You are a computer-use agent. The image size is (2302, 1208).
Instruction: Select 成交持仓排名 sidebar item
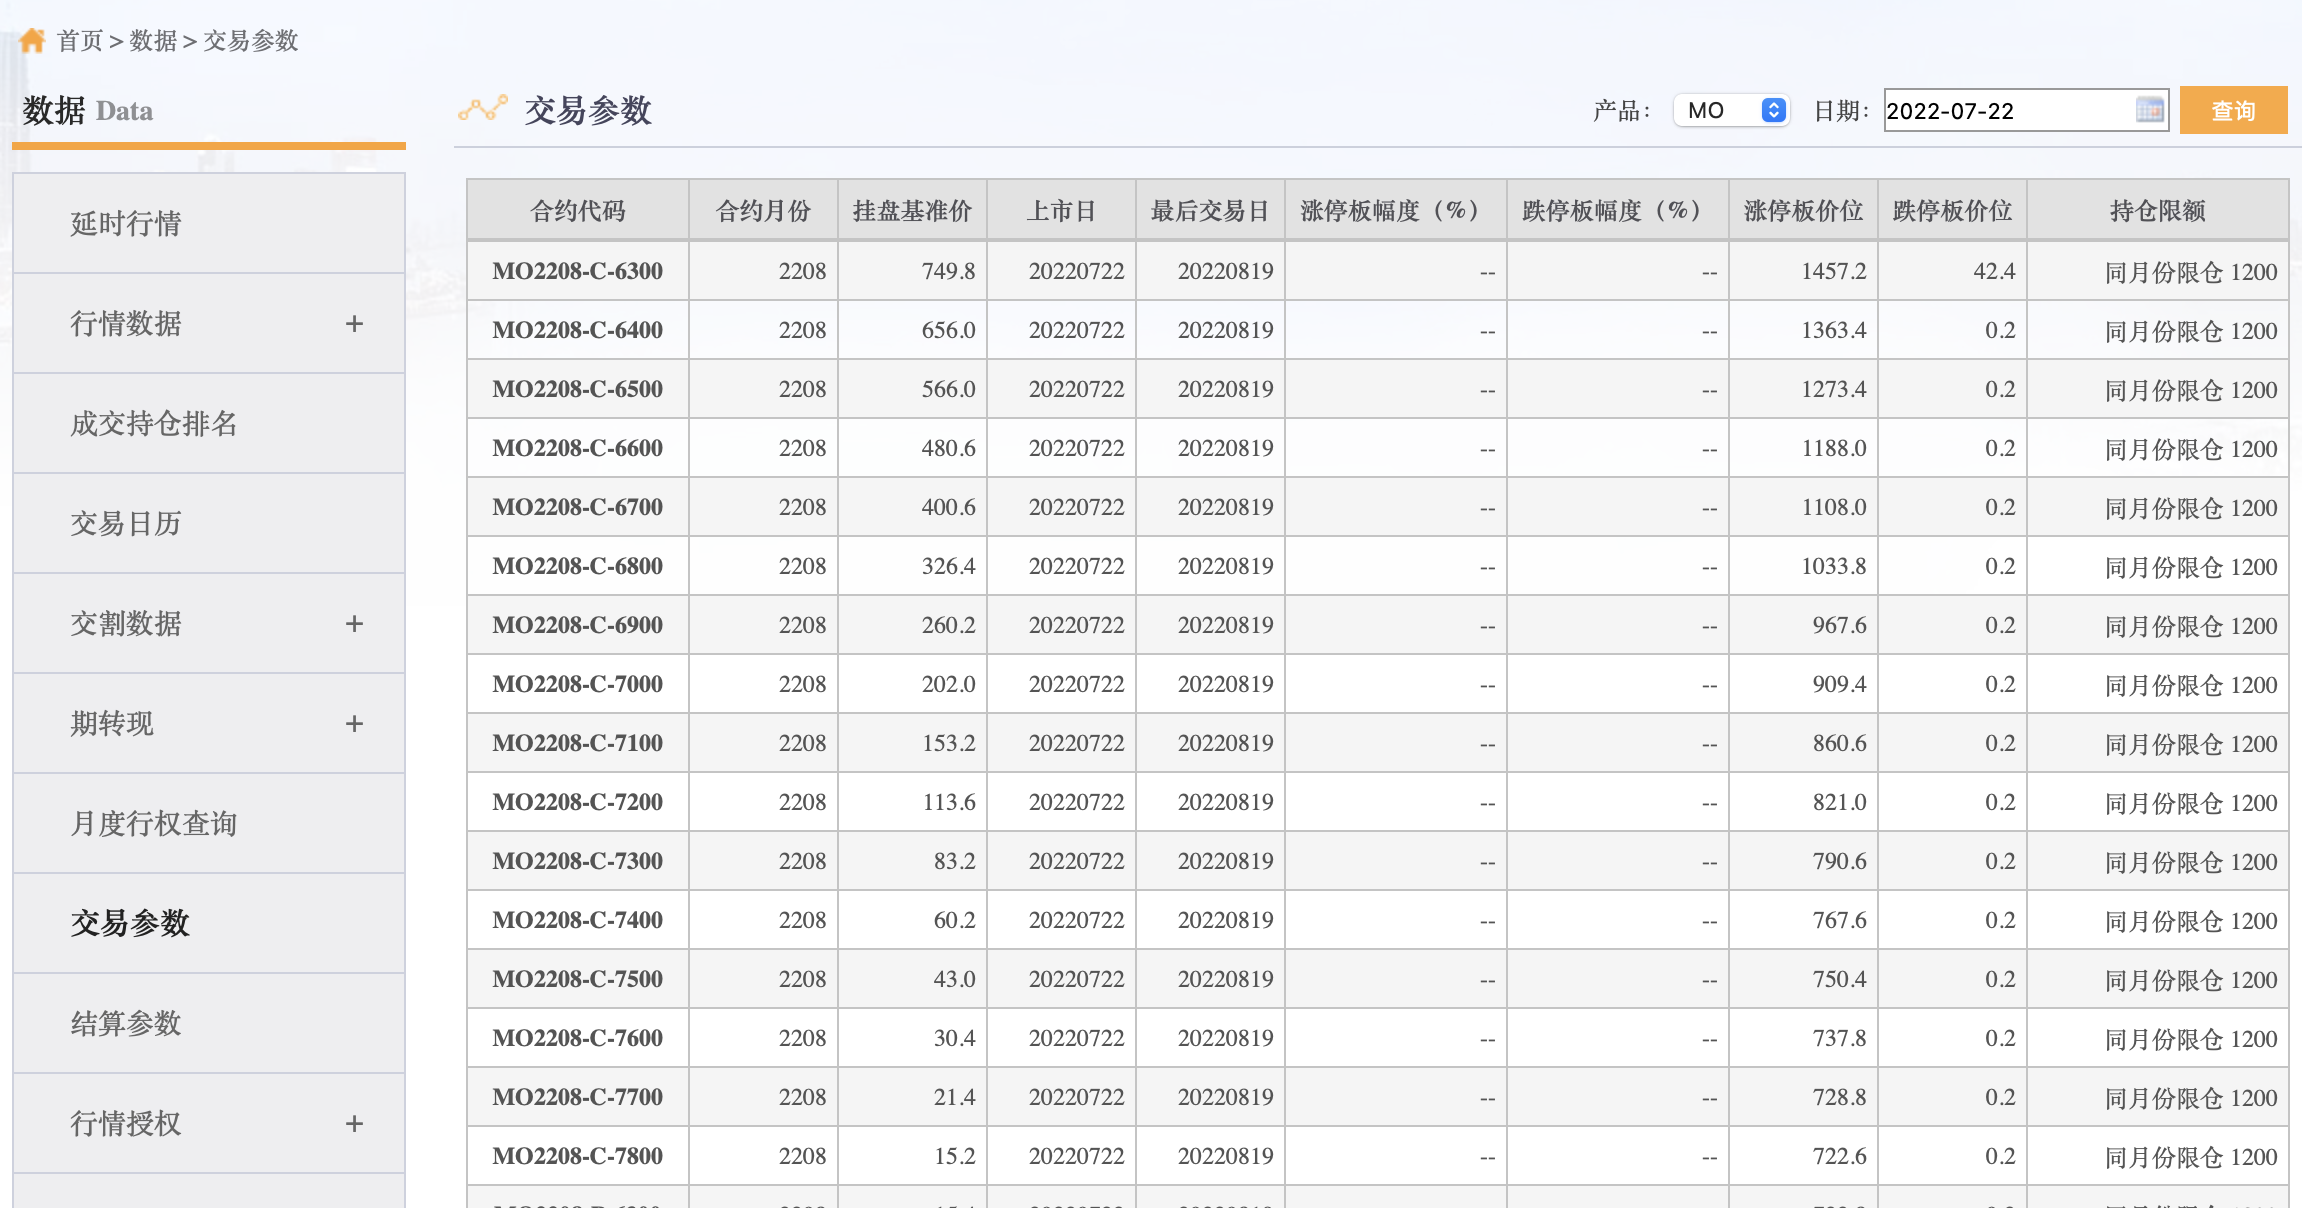[x=154, y=423]
